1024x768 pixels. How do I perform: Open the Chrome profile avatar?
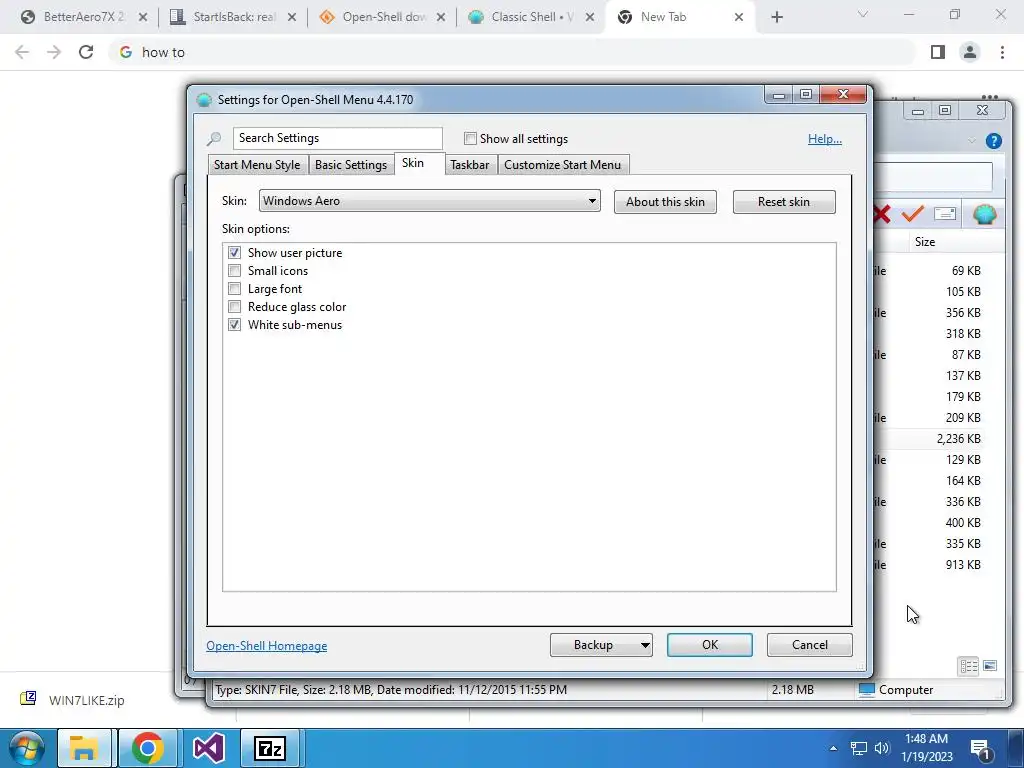[x=970, y=52]
